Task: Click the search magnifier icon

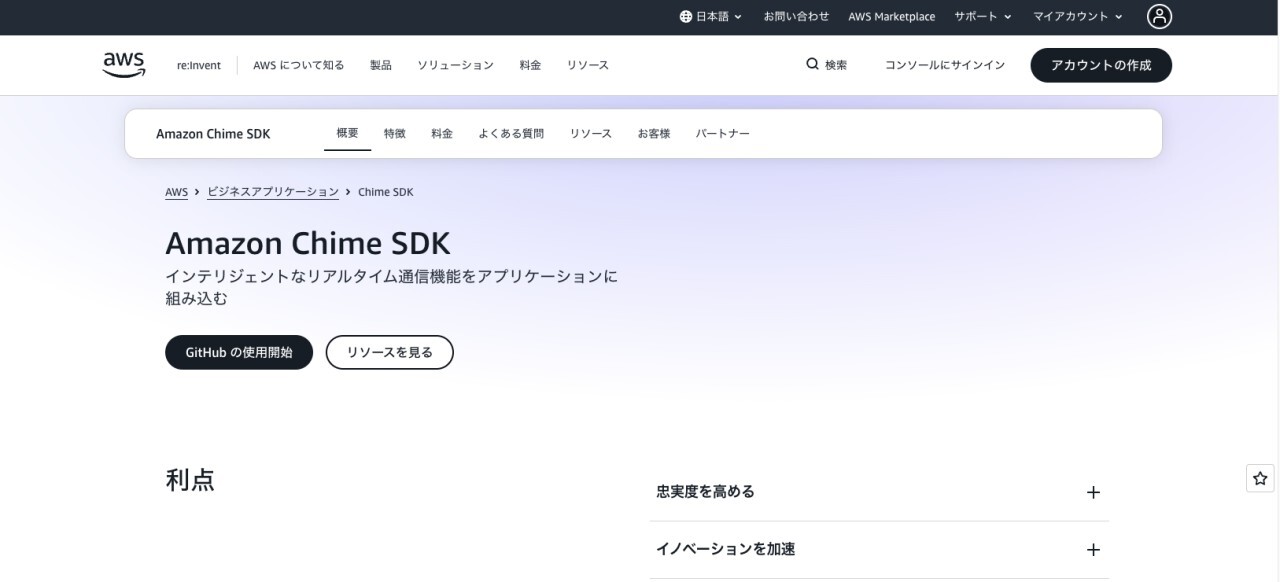Action: coord(812,64)
